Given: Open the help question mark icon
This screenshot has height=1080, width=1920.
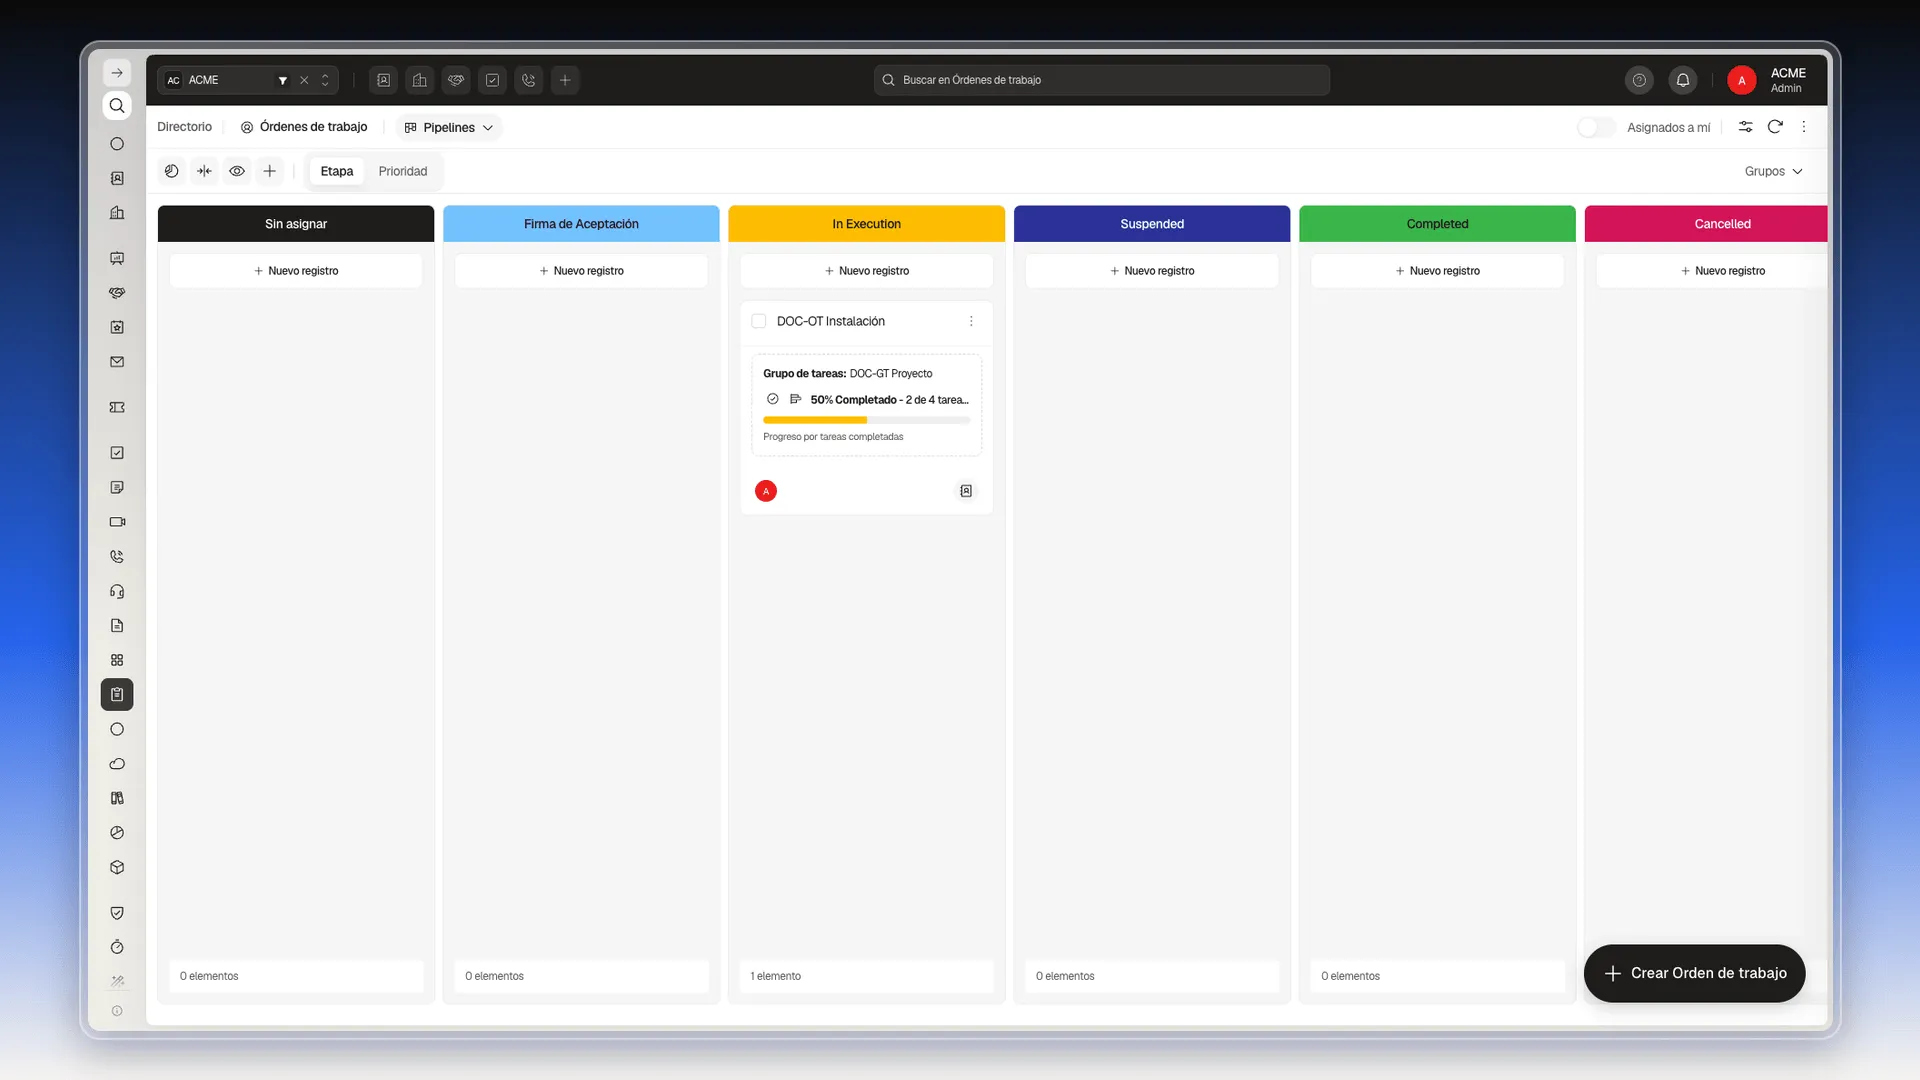Looking at the screenshot, I should [1639, 80].
